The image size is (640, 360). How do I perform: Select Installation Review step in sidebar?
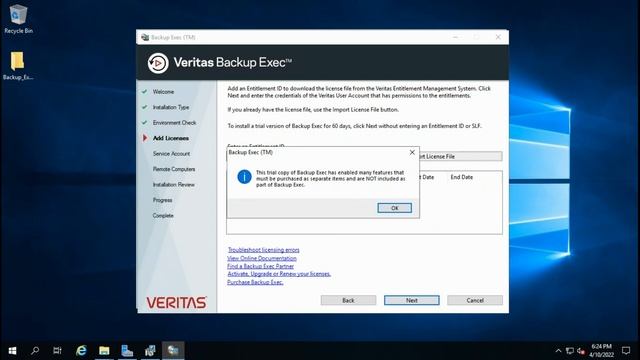click(x=173, y=185)
